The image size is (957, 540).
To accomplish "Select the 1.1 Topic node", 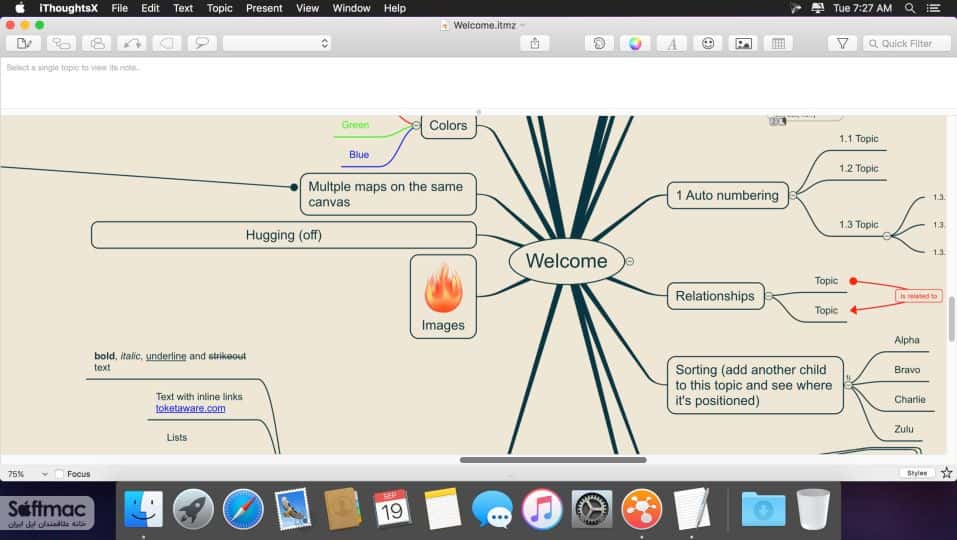I will coord(859,139).
